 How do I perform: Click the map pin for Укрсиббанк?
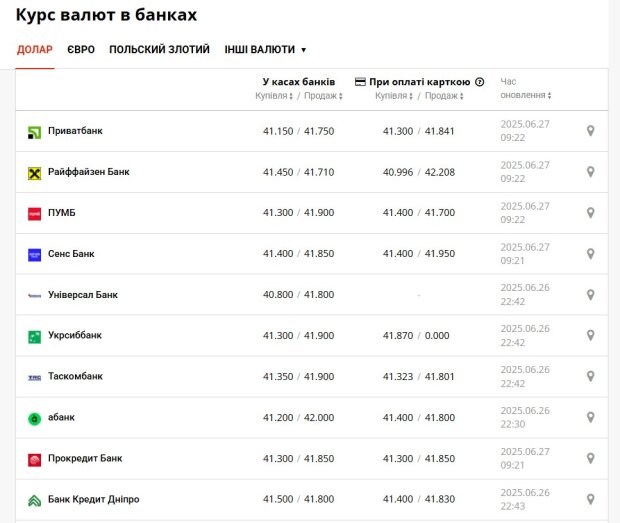(x=590, y=336)
